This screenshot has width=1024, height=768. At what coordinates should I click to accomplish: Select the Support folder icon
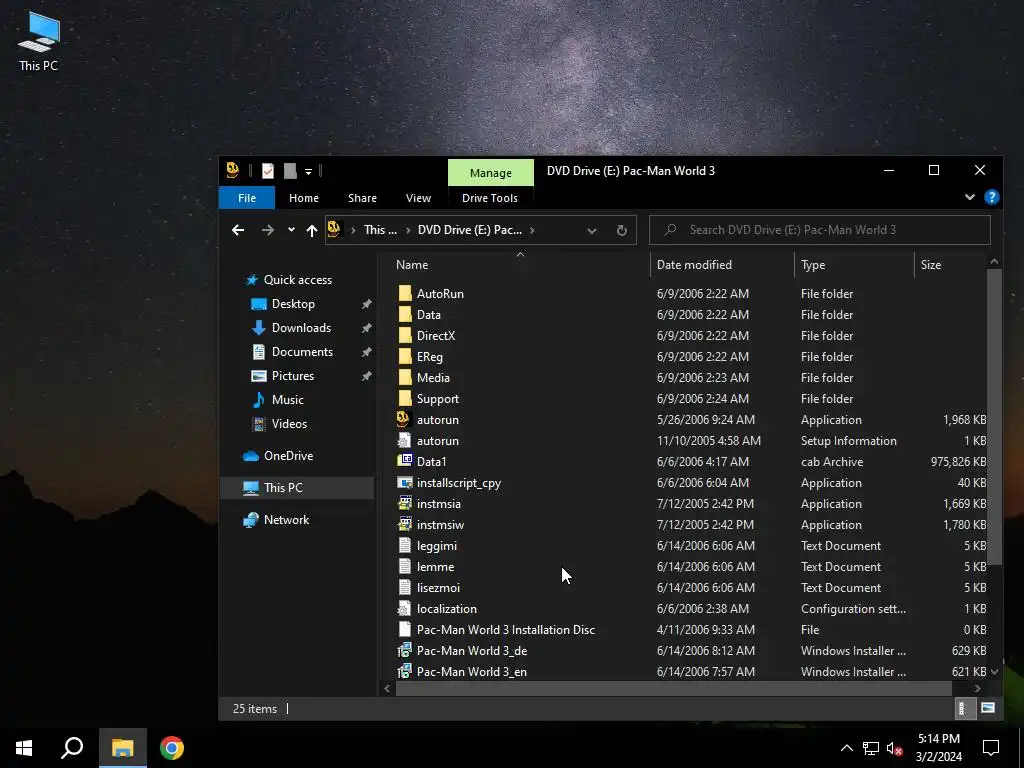405,398
